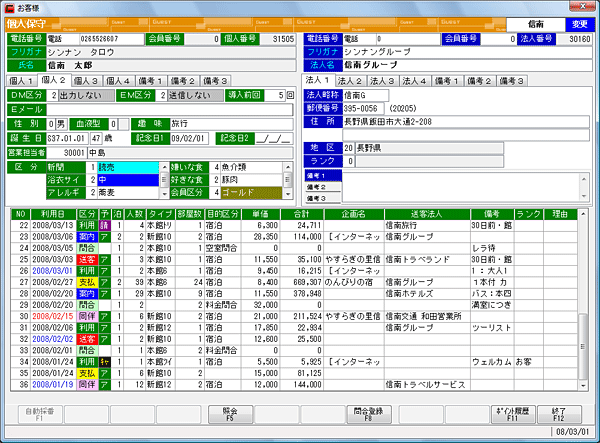Click the 利用日 column header
Screen dimensions: 600x443
point(53,214)
